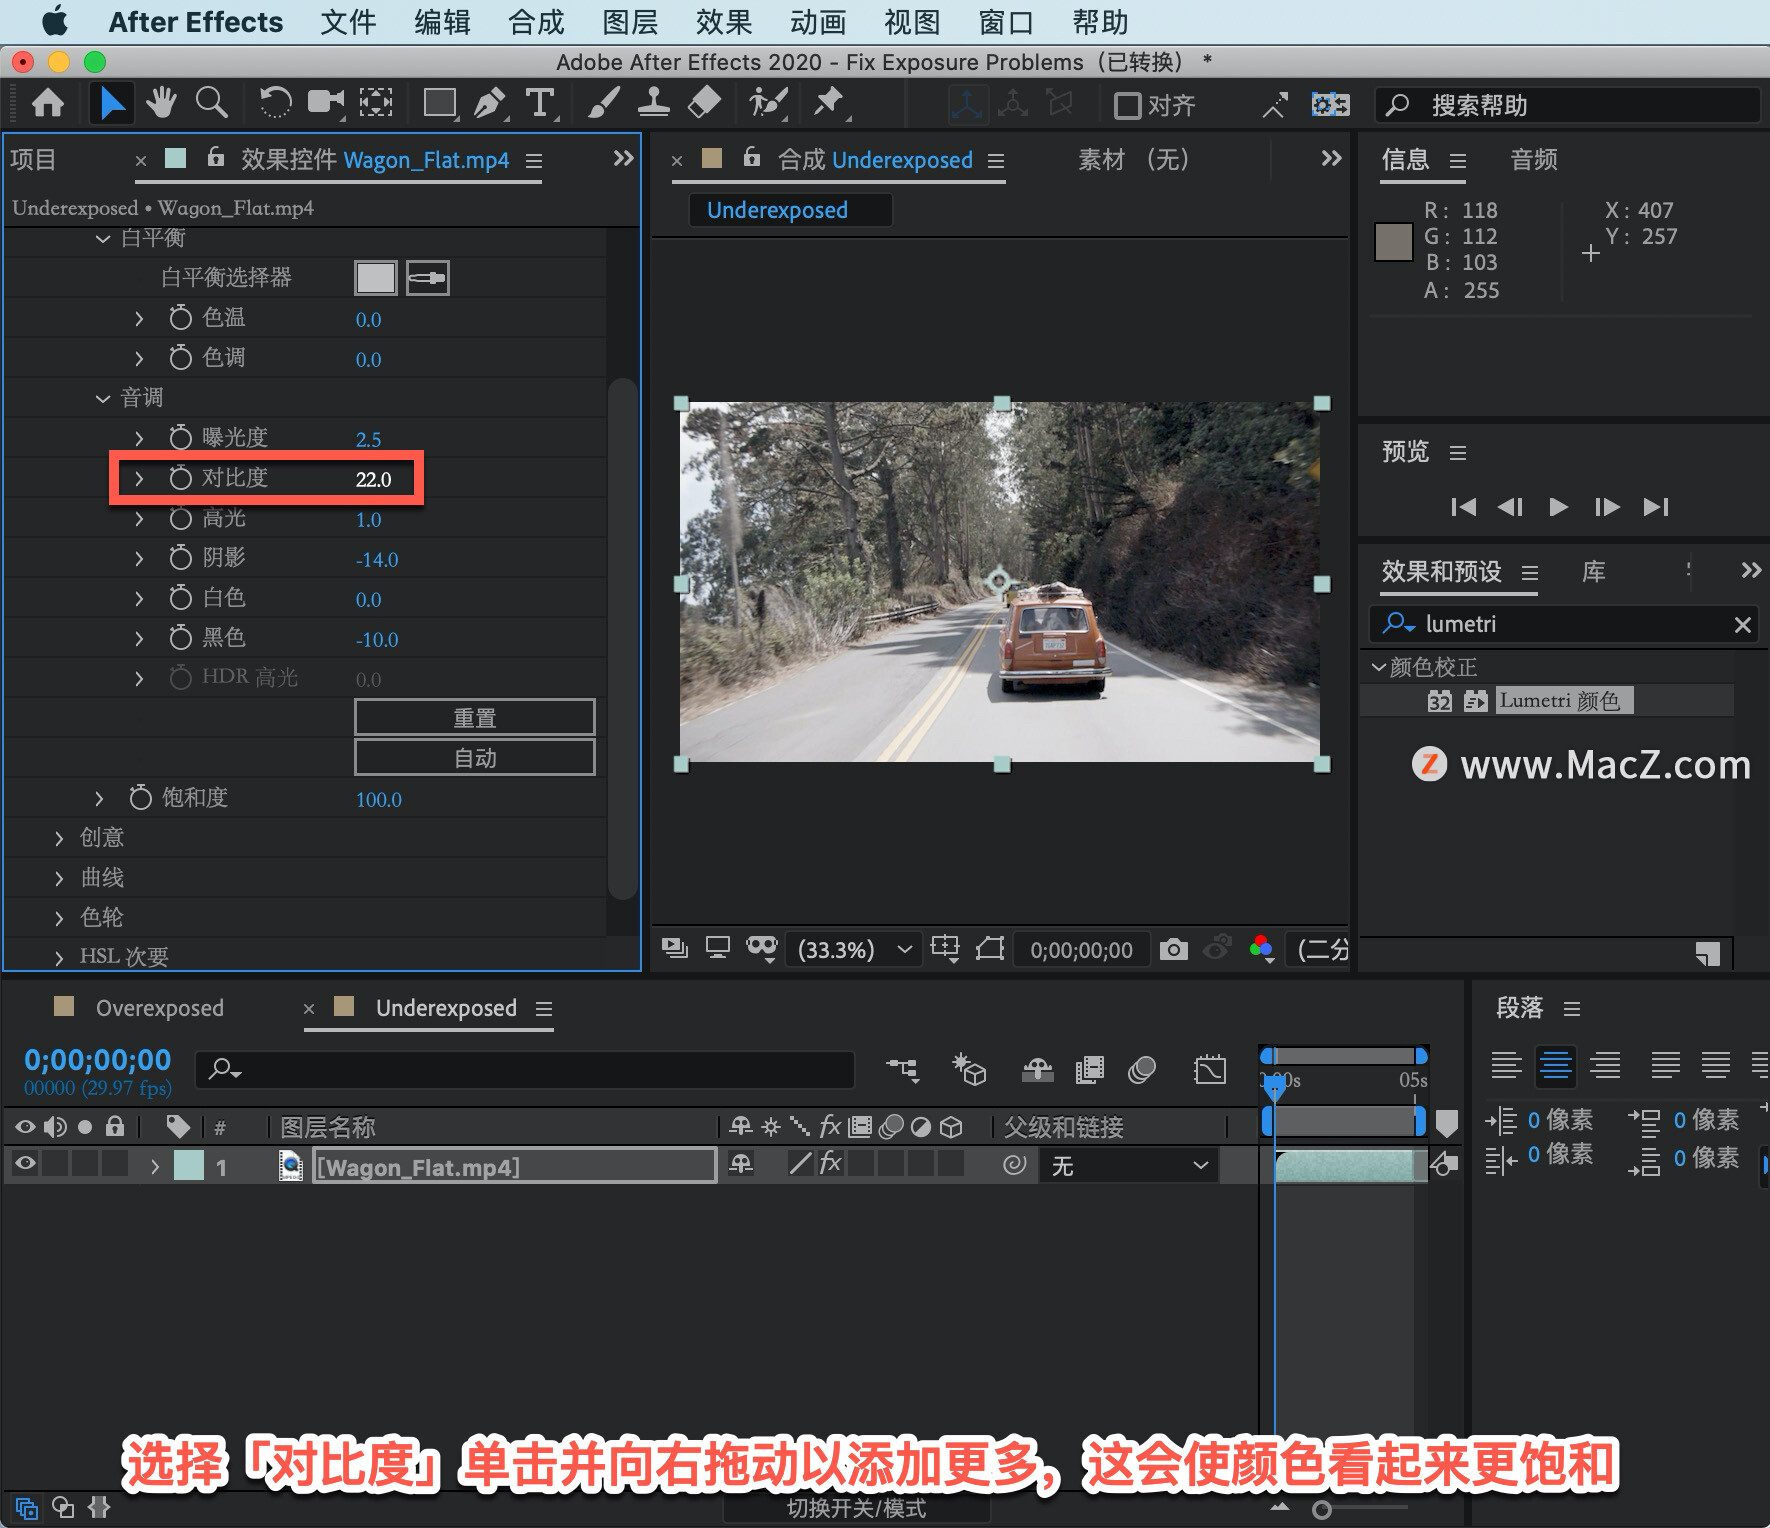Enable motion blur icon in timeline
This screenshot has width=1770, height=1528.
click(1142, 1070)
